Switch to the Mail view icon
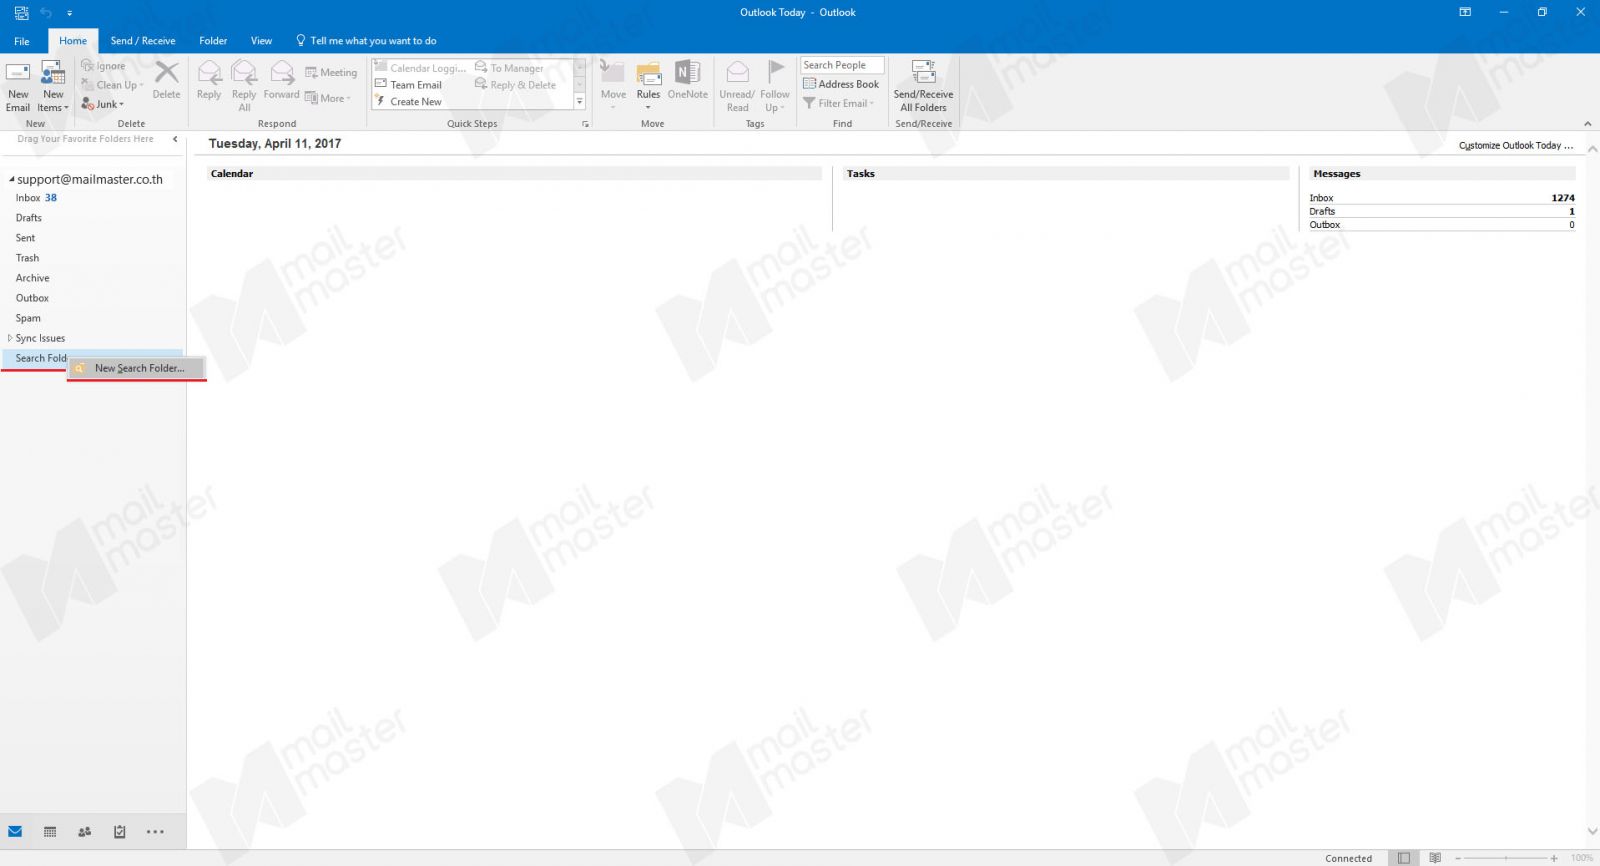The height and width of the screenshot is (866, 1600). click(x=15, y=832)
